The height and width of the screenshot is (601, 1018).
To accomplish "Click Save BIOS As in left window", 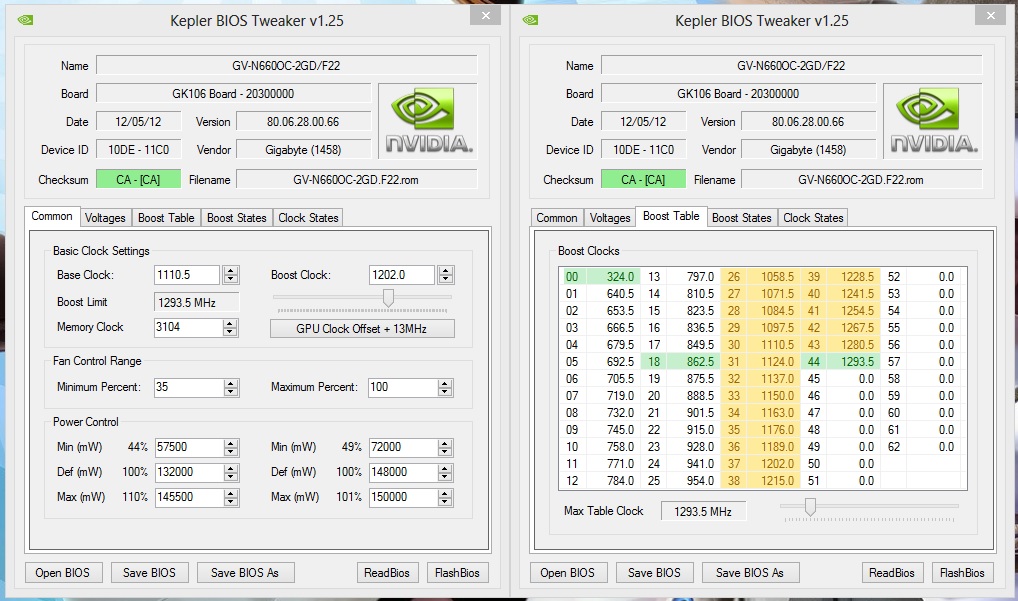I will click(x=245, y=573).
